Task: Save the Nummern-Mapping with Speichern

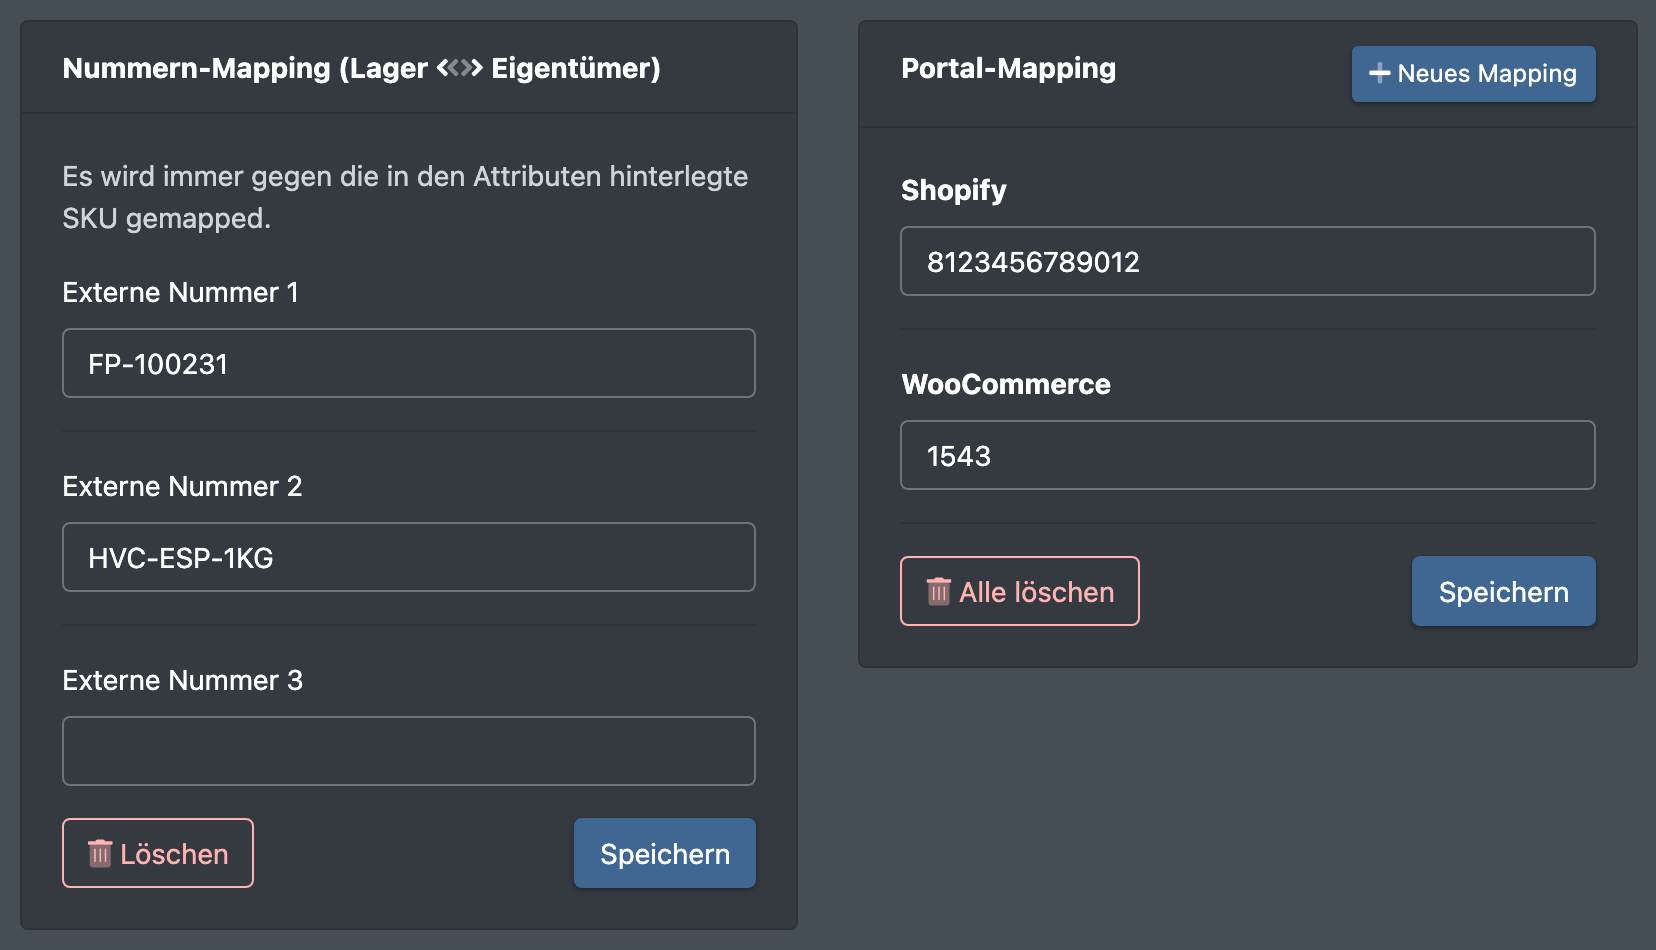Action: 664,853
